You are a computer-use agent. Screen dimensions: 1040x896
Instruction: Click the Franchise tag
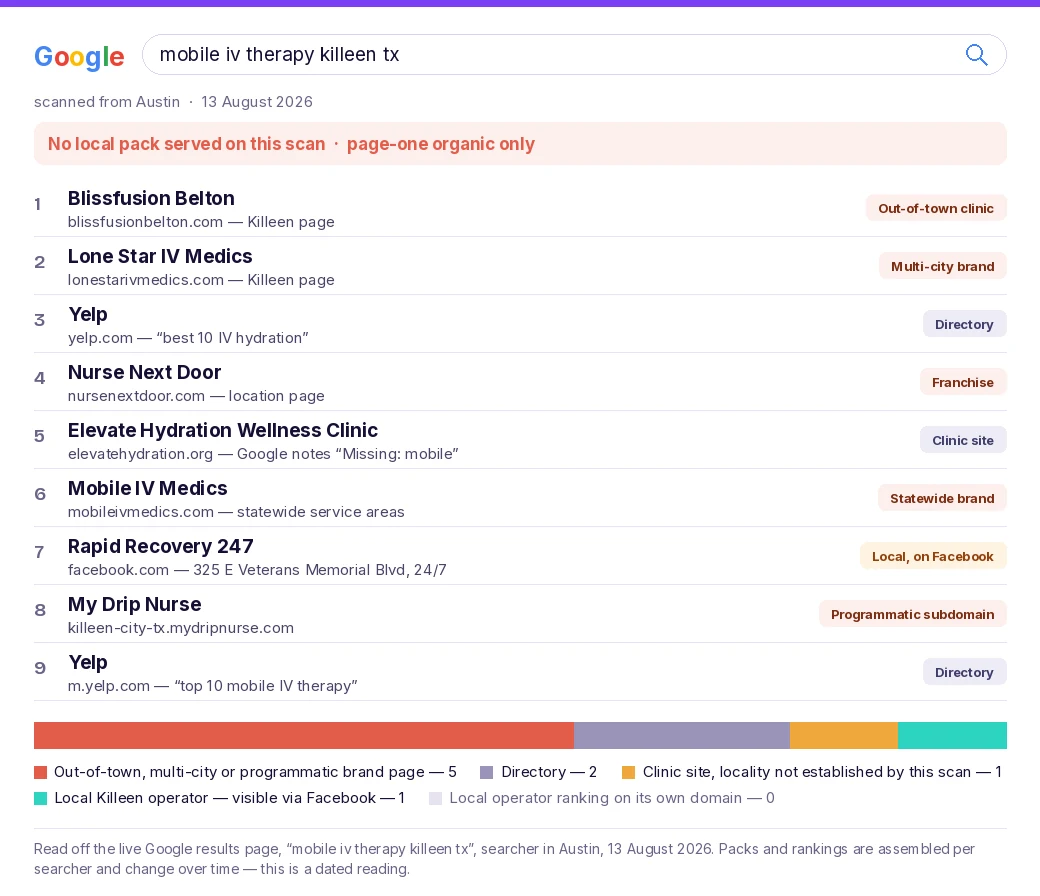pos(963,382)
